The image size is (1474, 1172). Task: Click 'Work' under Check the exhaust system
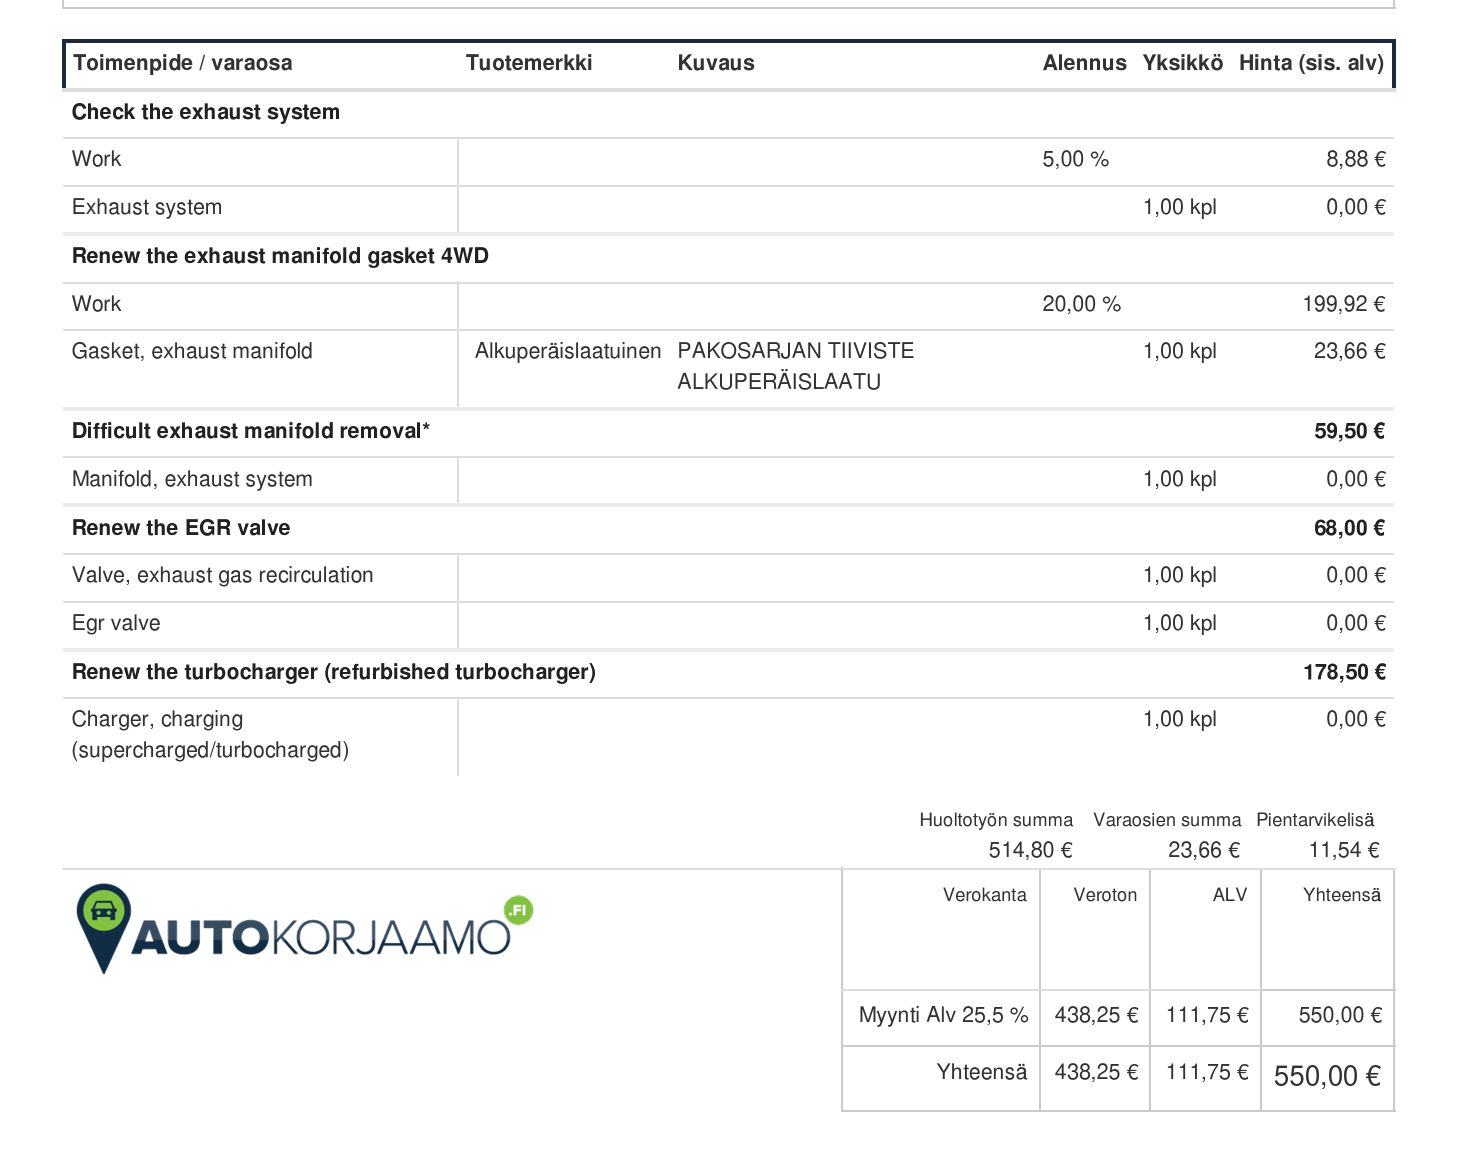(96, 159)
